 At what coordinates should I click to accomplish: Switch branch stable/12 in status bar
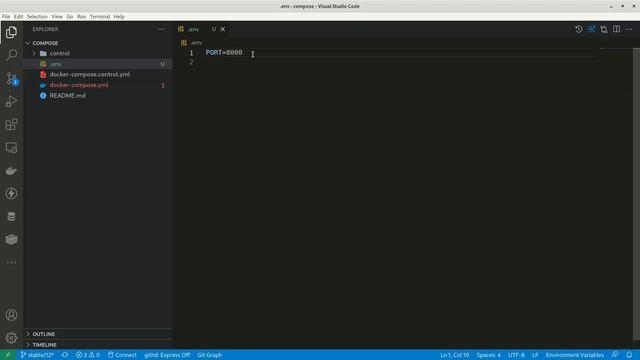37,355
